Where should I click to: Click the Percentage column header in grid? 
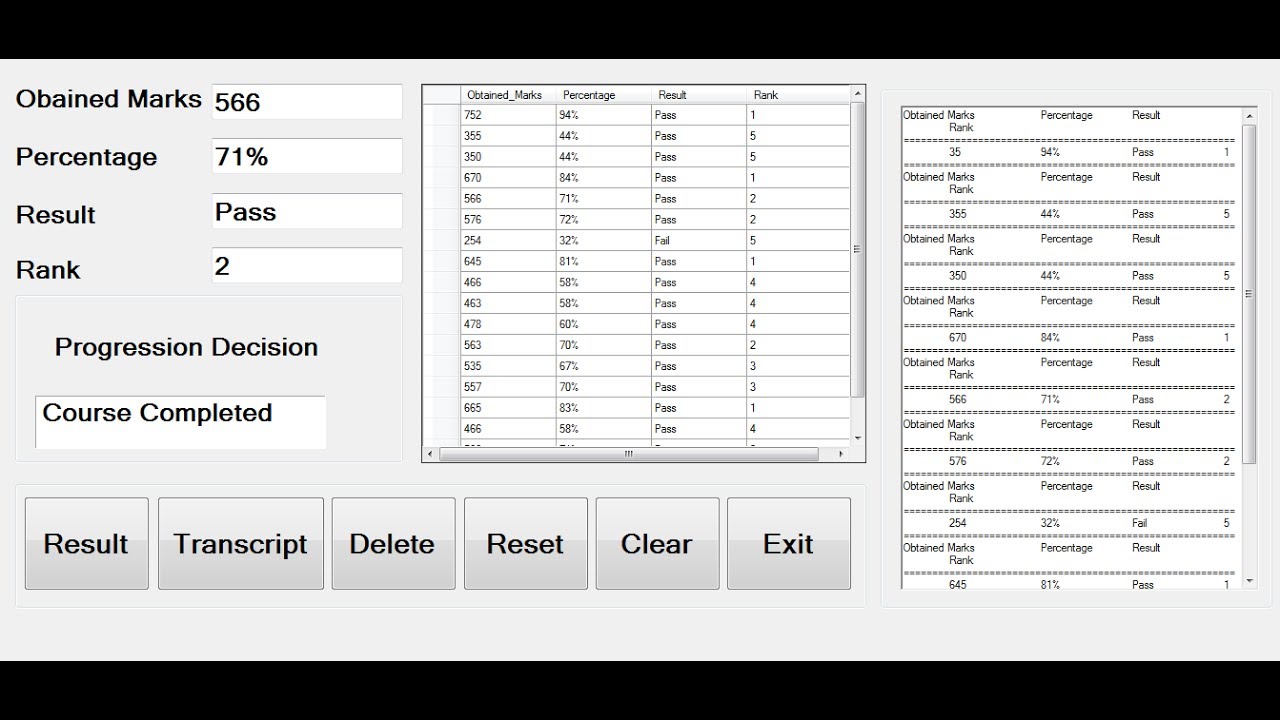coord(603,95)
